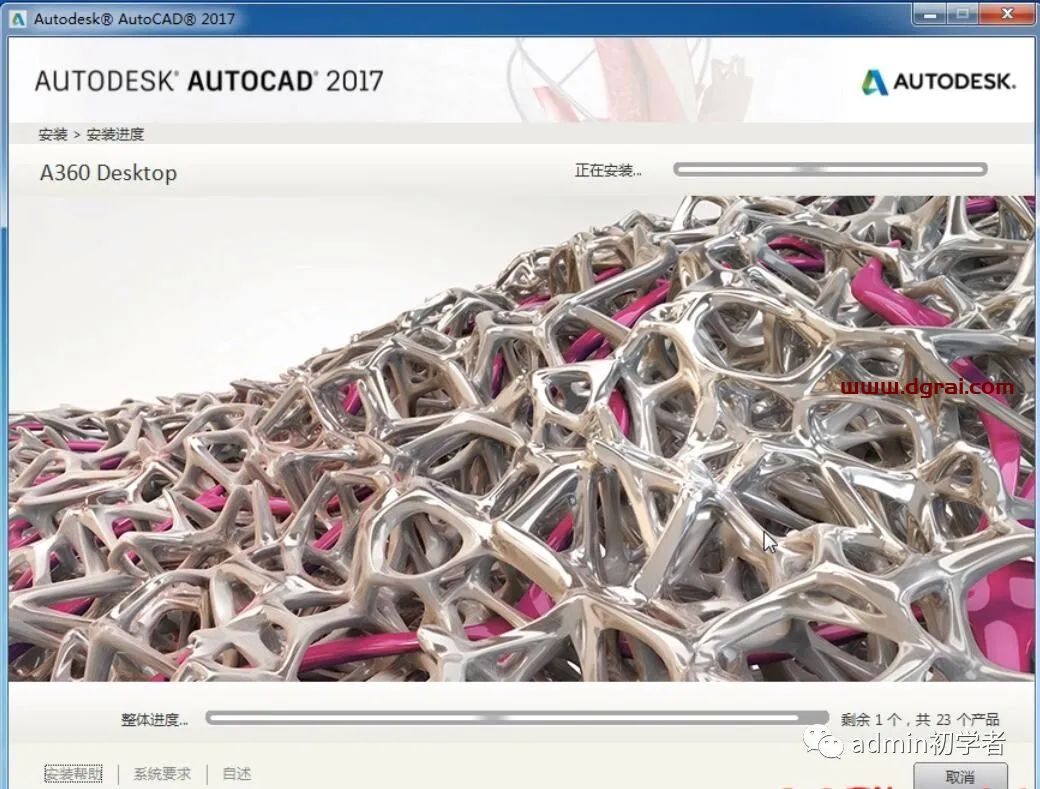Minimize the AutoCAD 2017 installer window
This screenshot has width=1040, height=789.
(x=931, y=14)
